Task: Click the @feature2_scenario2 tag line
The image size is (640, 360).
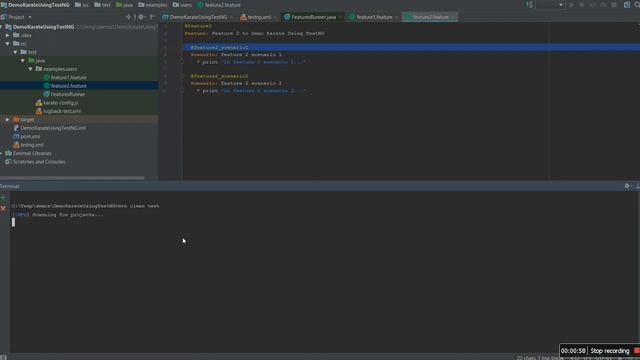Action: point(219,76)
